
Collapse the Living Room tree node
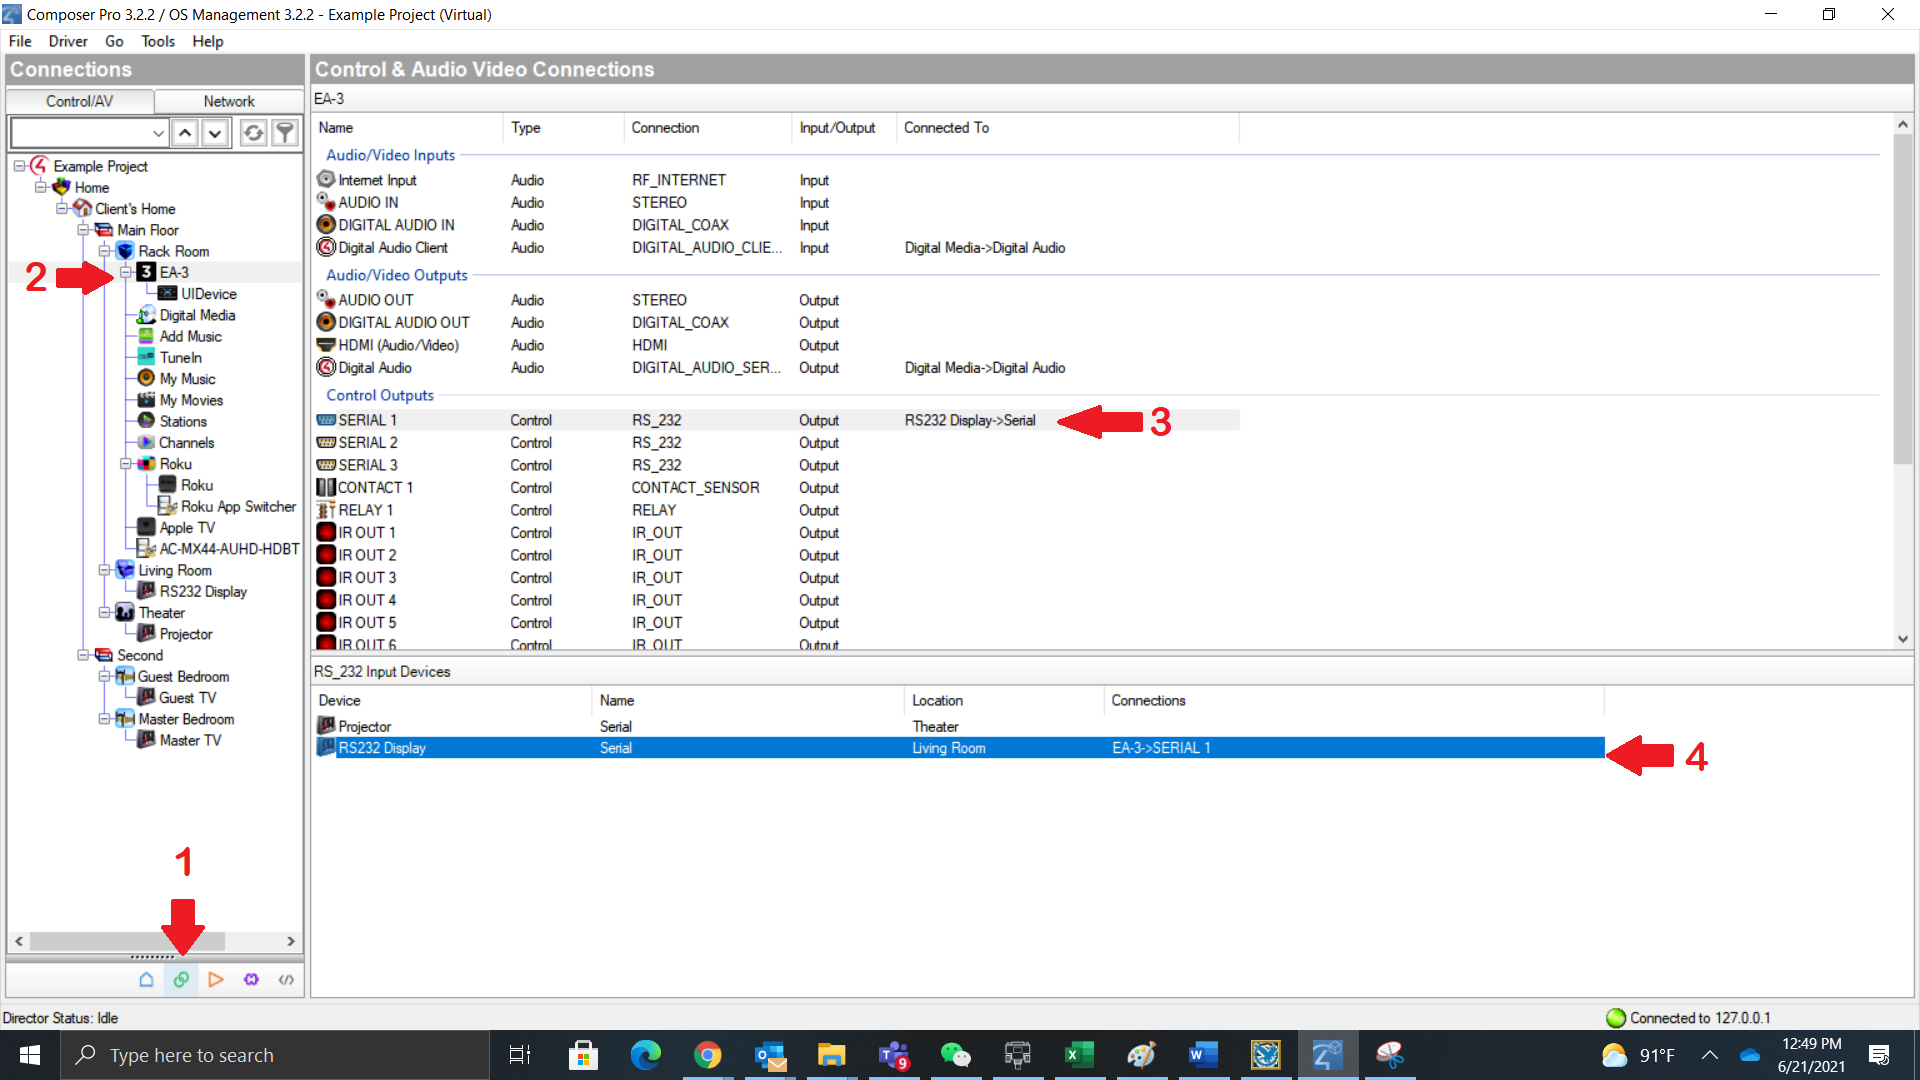click(104, 570)
